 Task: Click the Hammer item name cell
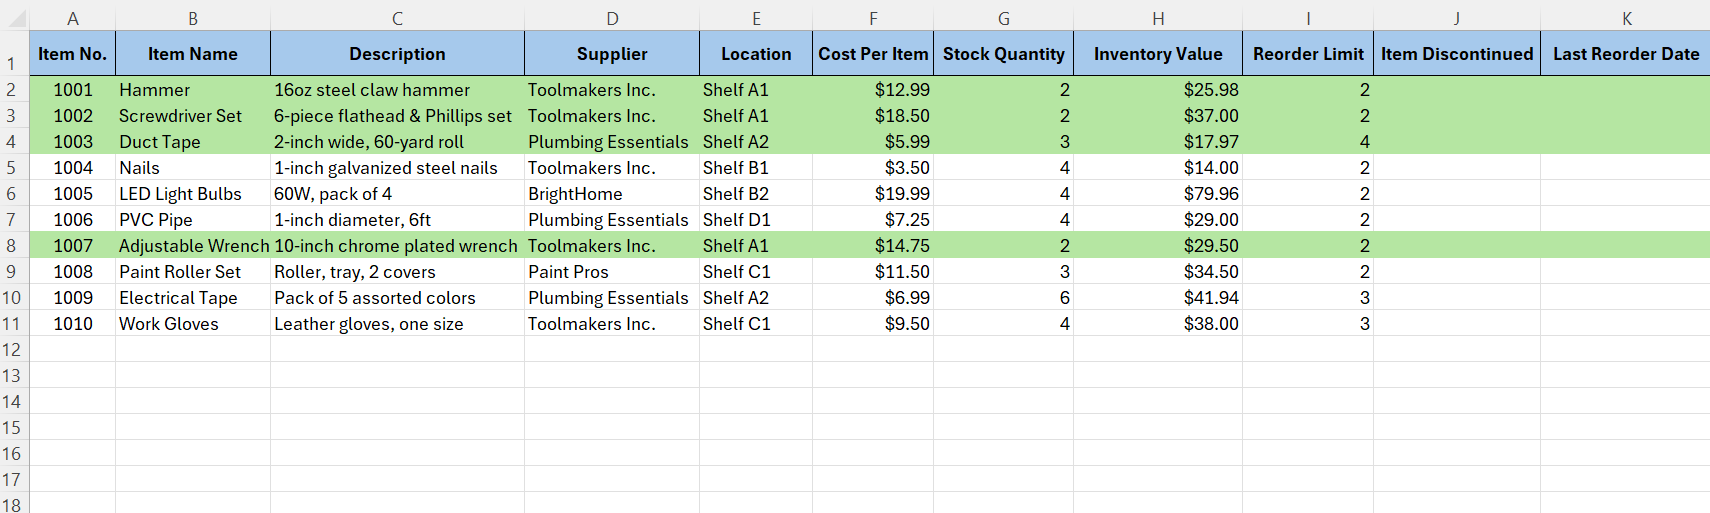tap(192, 90)
